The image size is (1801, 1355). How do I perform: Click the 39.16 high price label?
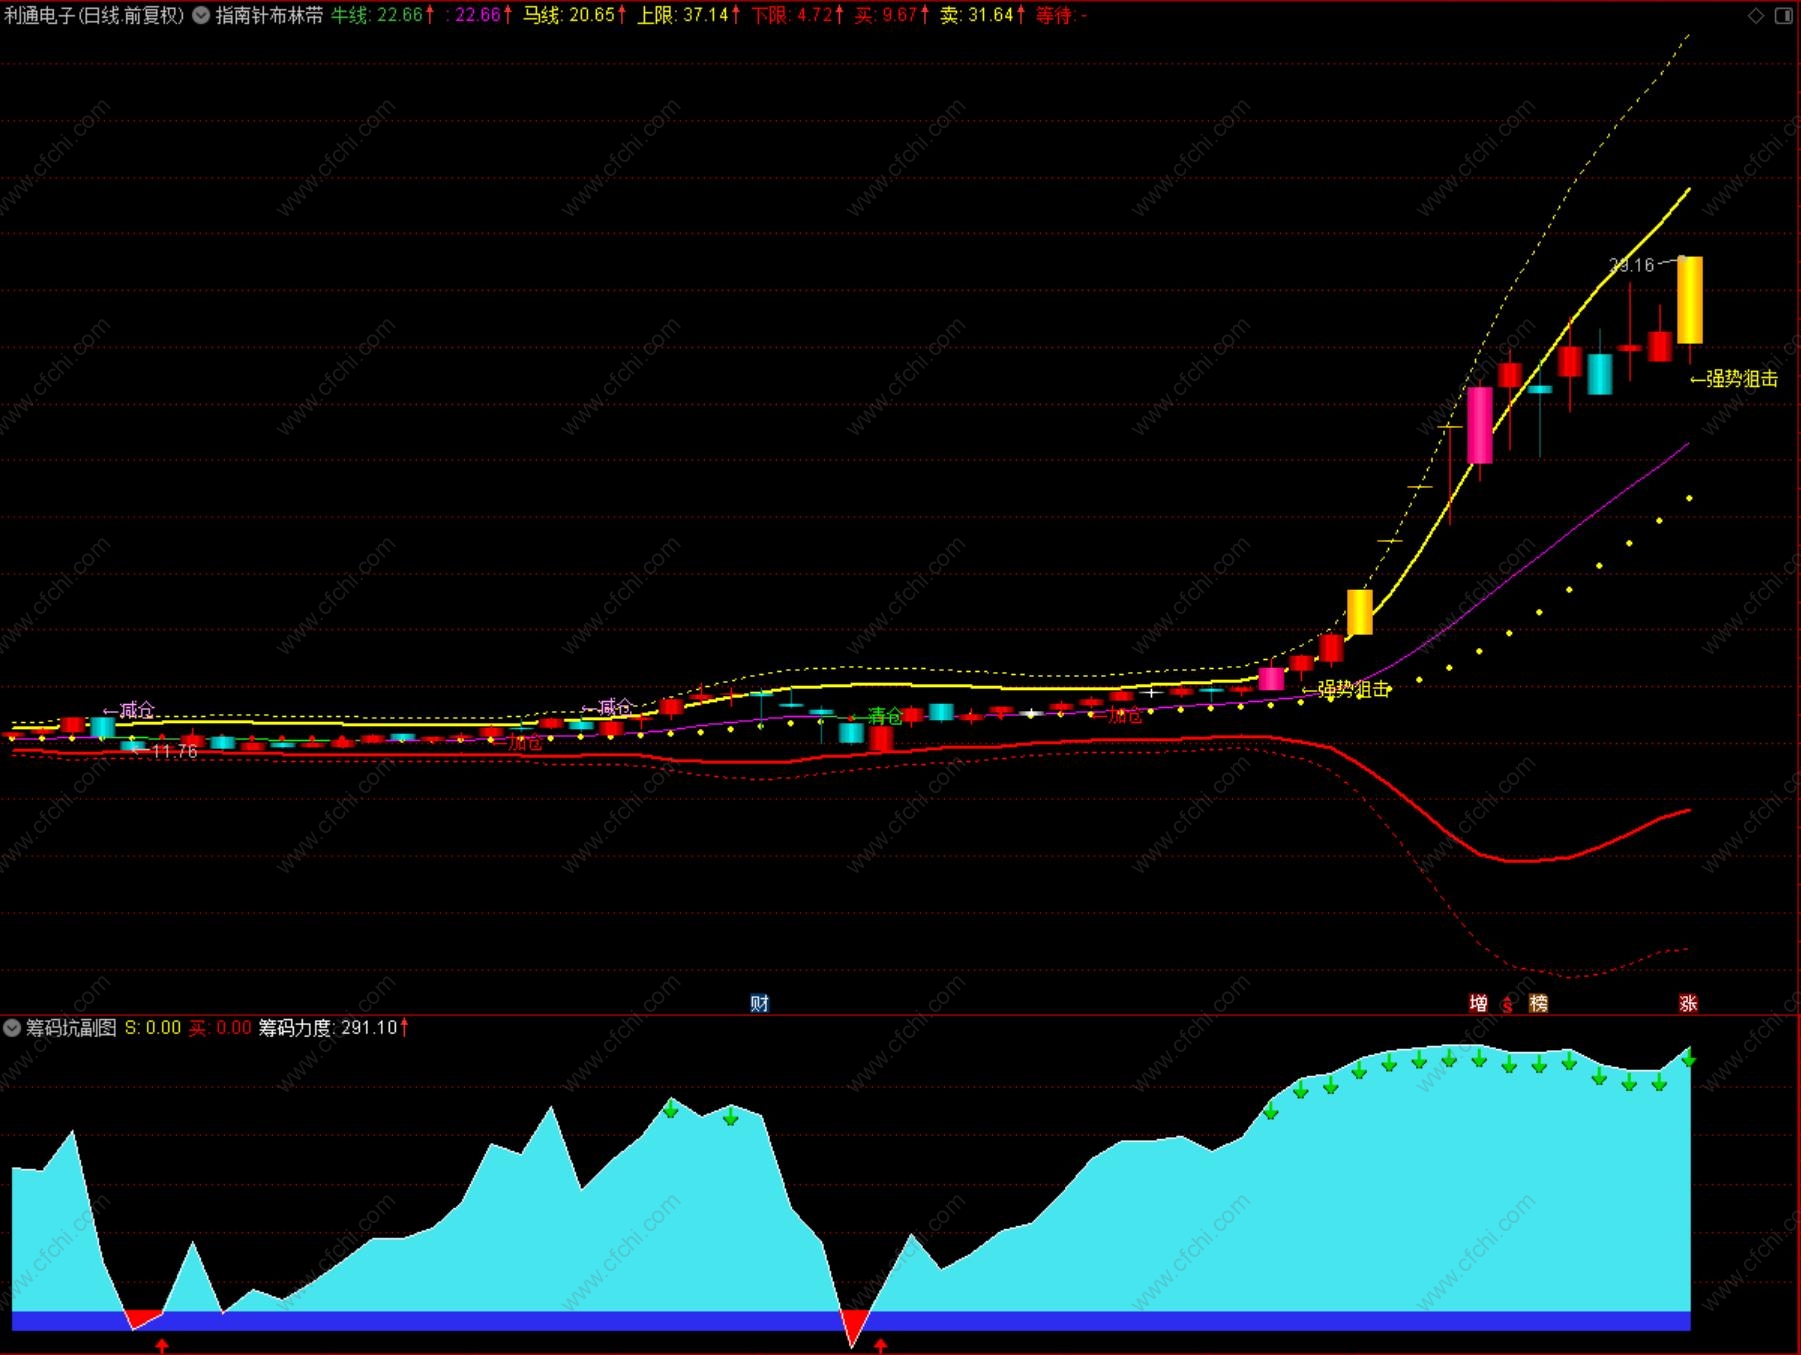[1632, 265]
